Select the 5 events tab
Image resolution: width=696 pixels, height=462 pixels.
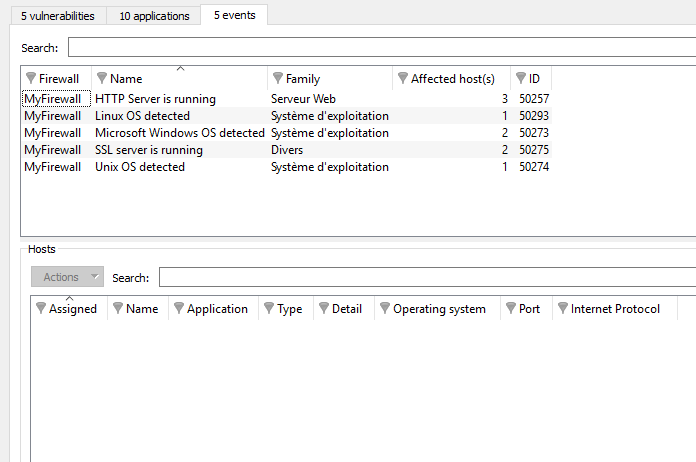pyautogui.click(x=234, y=15)
